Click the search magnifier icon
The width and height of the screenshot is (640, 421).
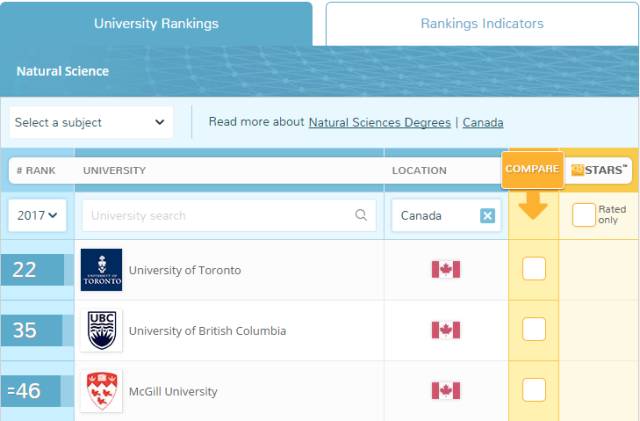pos(361,215)
